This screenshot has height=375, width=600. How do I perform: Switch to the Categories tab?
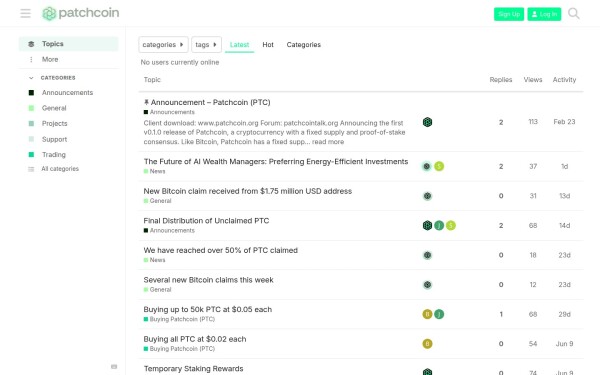[303, 45]
